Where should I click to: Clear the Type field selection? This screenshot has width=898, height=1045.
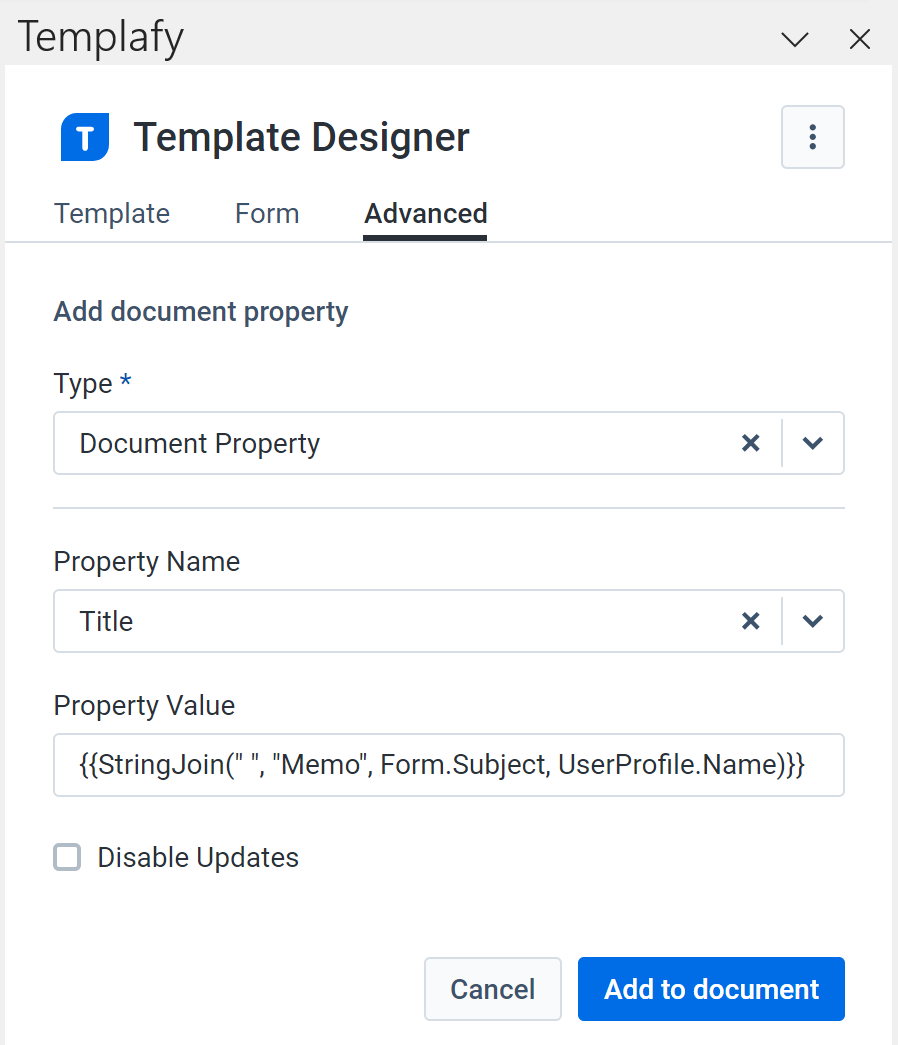click(x=751, y=443)
